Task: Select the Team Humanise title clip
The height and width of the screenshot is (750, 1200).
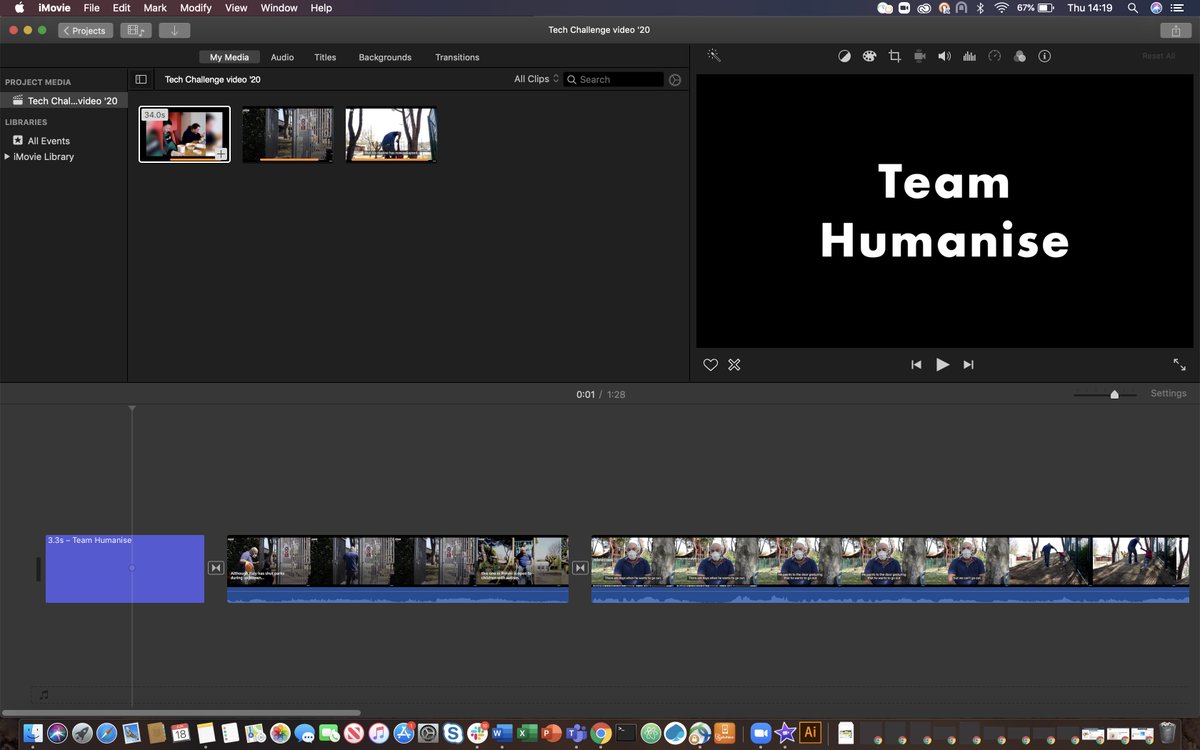Action: click(x=125, y=568)
